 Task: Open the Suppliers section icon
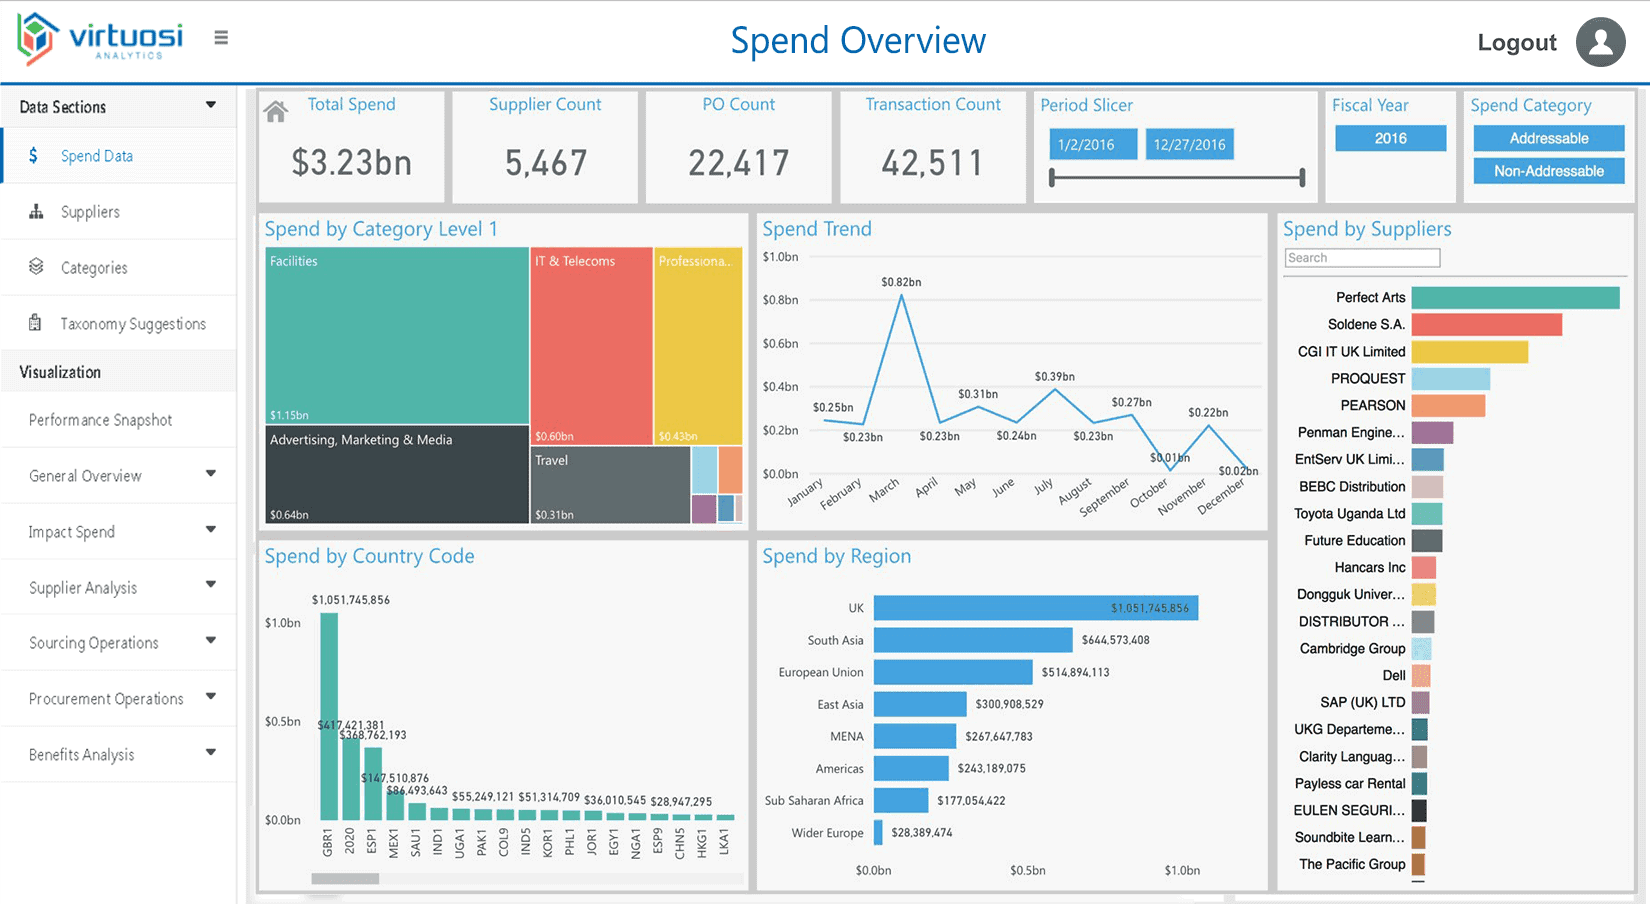coord(36,211)
